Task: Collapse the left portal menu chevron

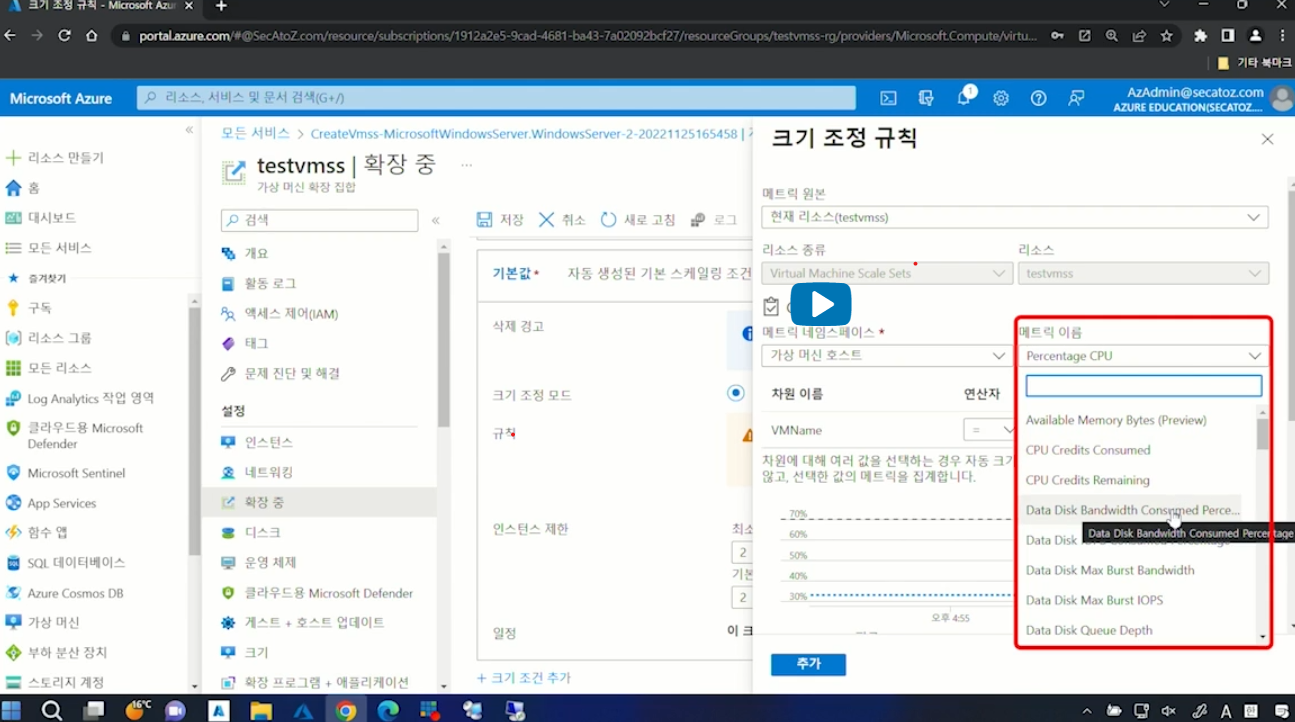Action: (189, 130)
